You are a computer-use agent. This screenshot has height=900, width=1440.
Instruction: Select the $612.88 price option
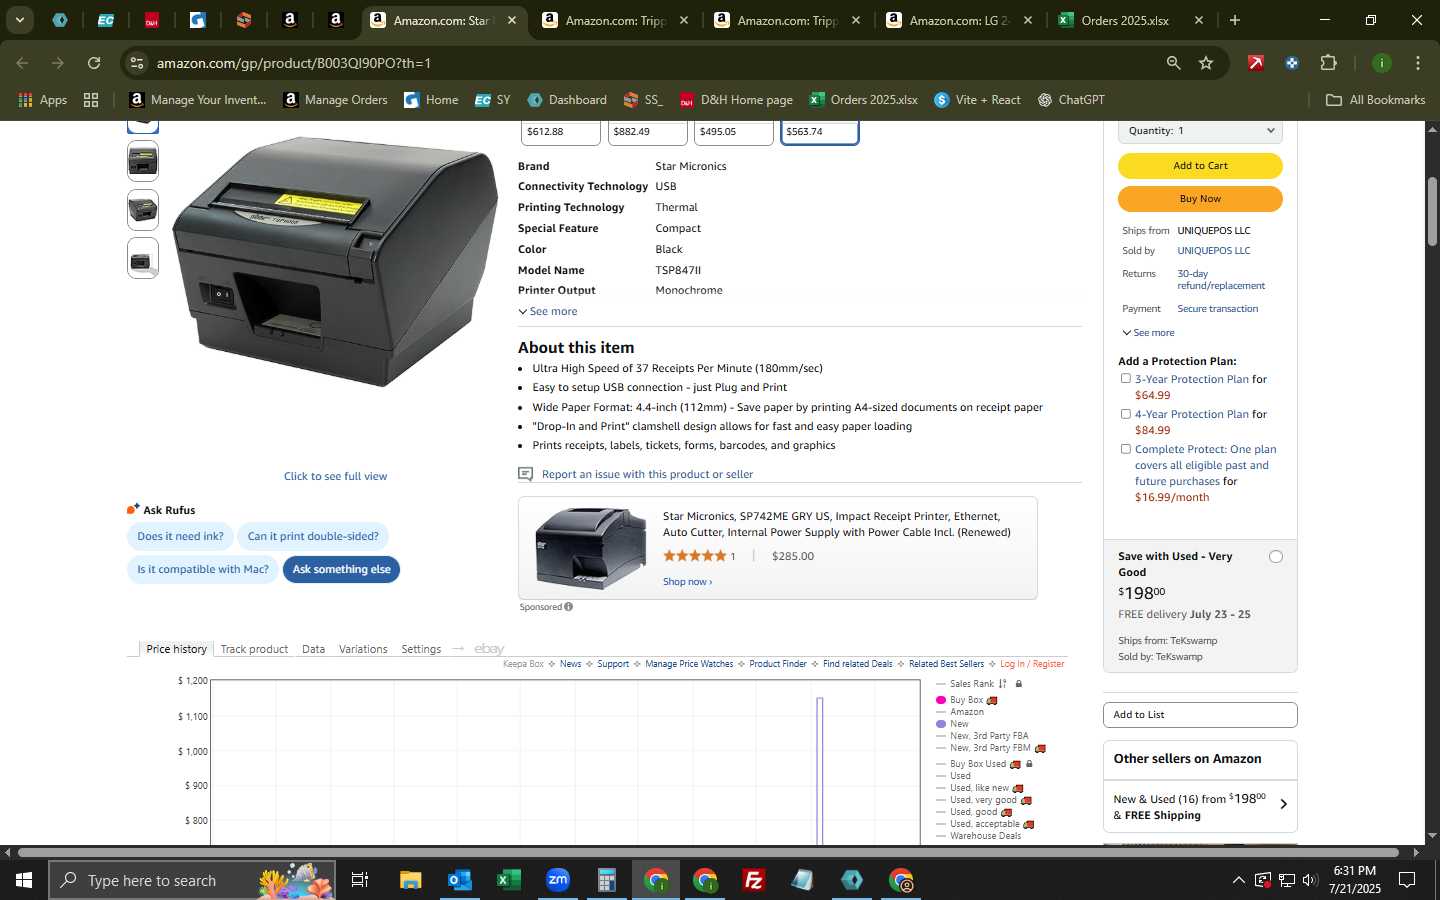[560, 132]
